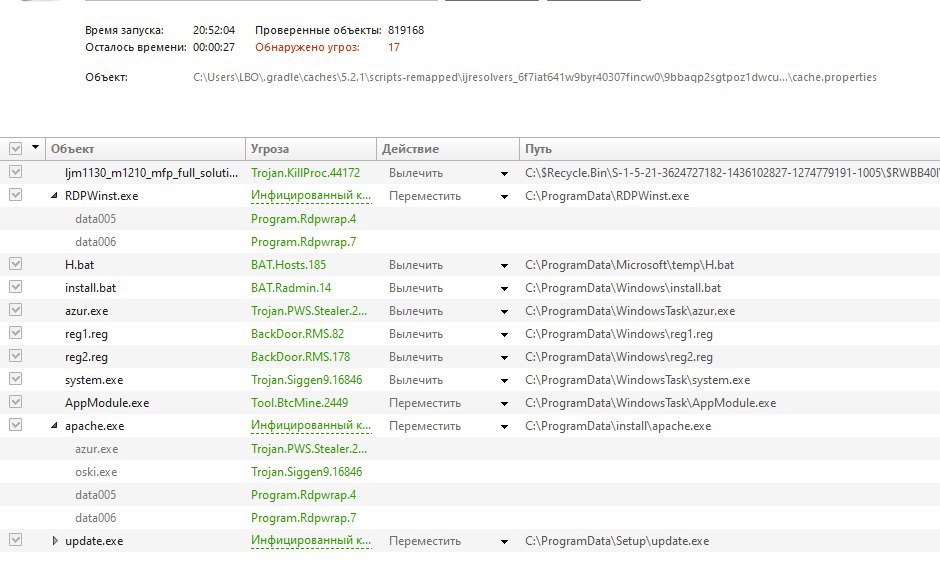Select data006 under RDPWinst.exe
Viewport: 940px width, 575px height.
(x=95, y=242)
